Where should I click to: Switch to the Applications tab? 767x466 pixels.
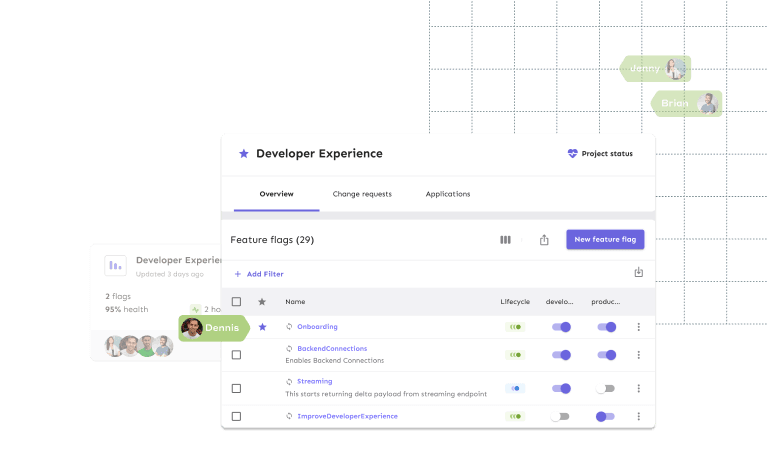(x=447, y=194)
